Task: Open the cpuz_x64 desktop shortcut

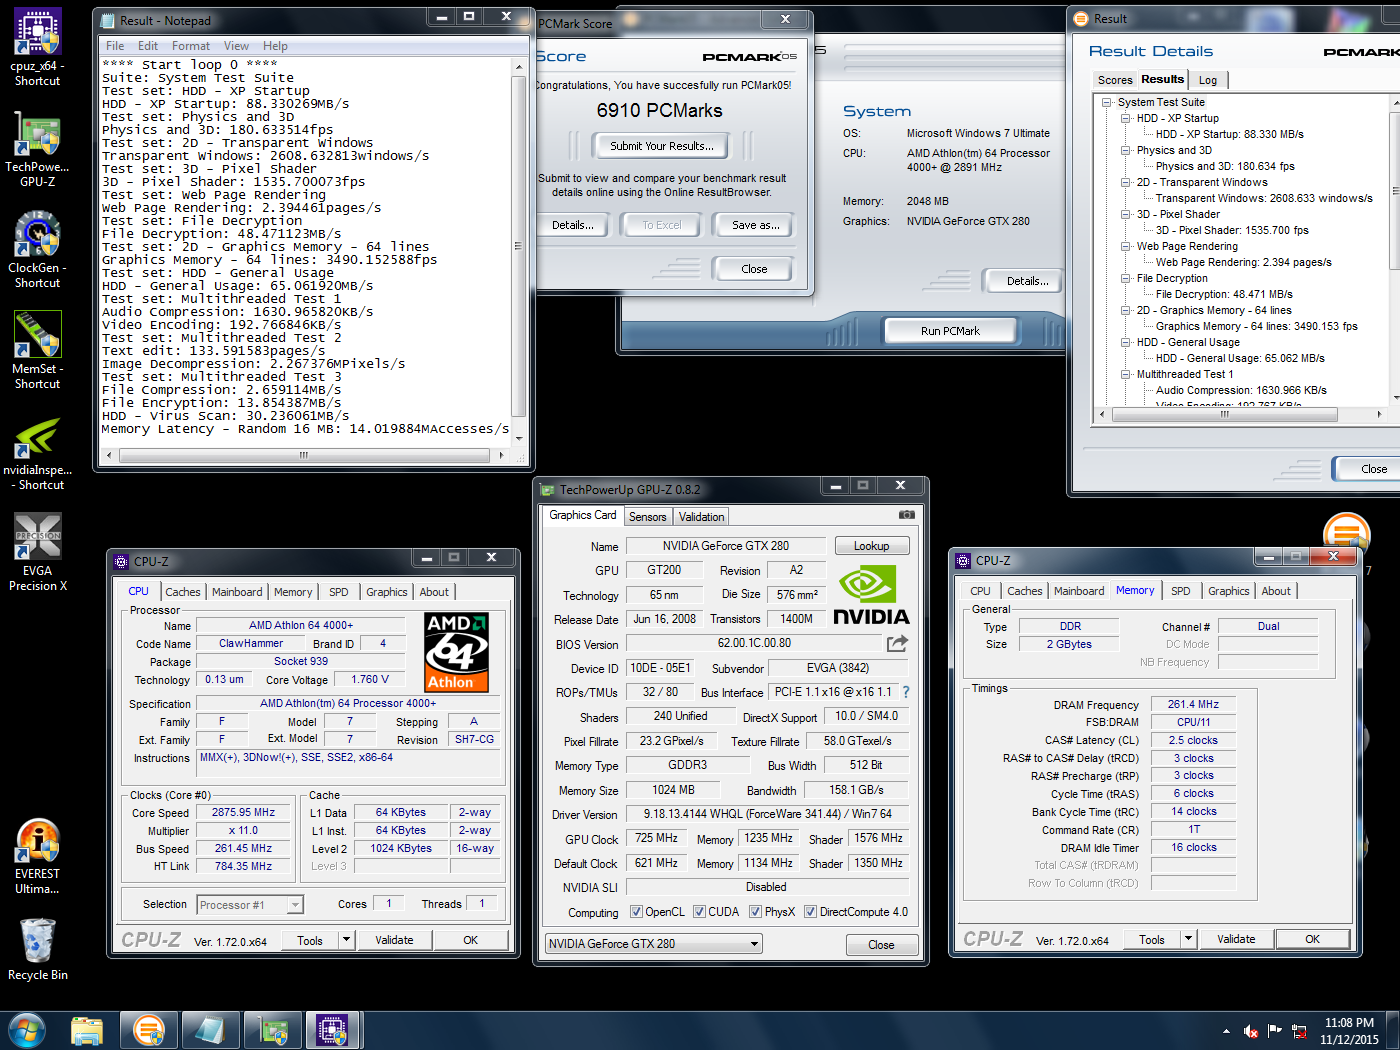Action: 37,47
